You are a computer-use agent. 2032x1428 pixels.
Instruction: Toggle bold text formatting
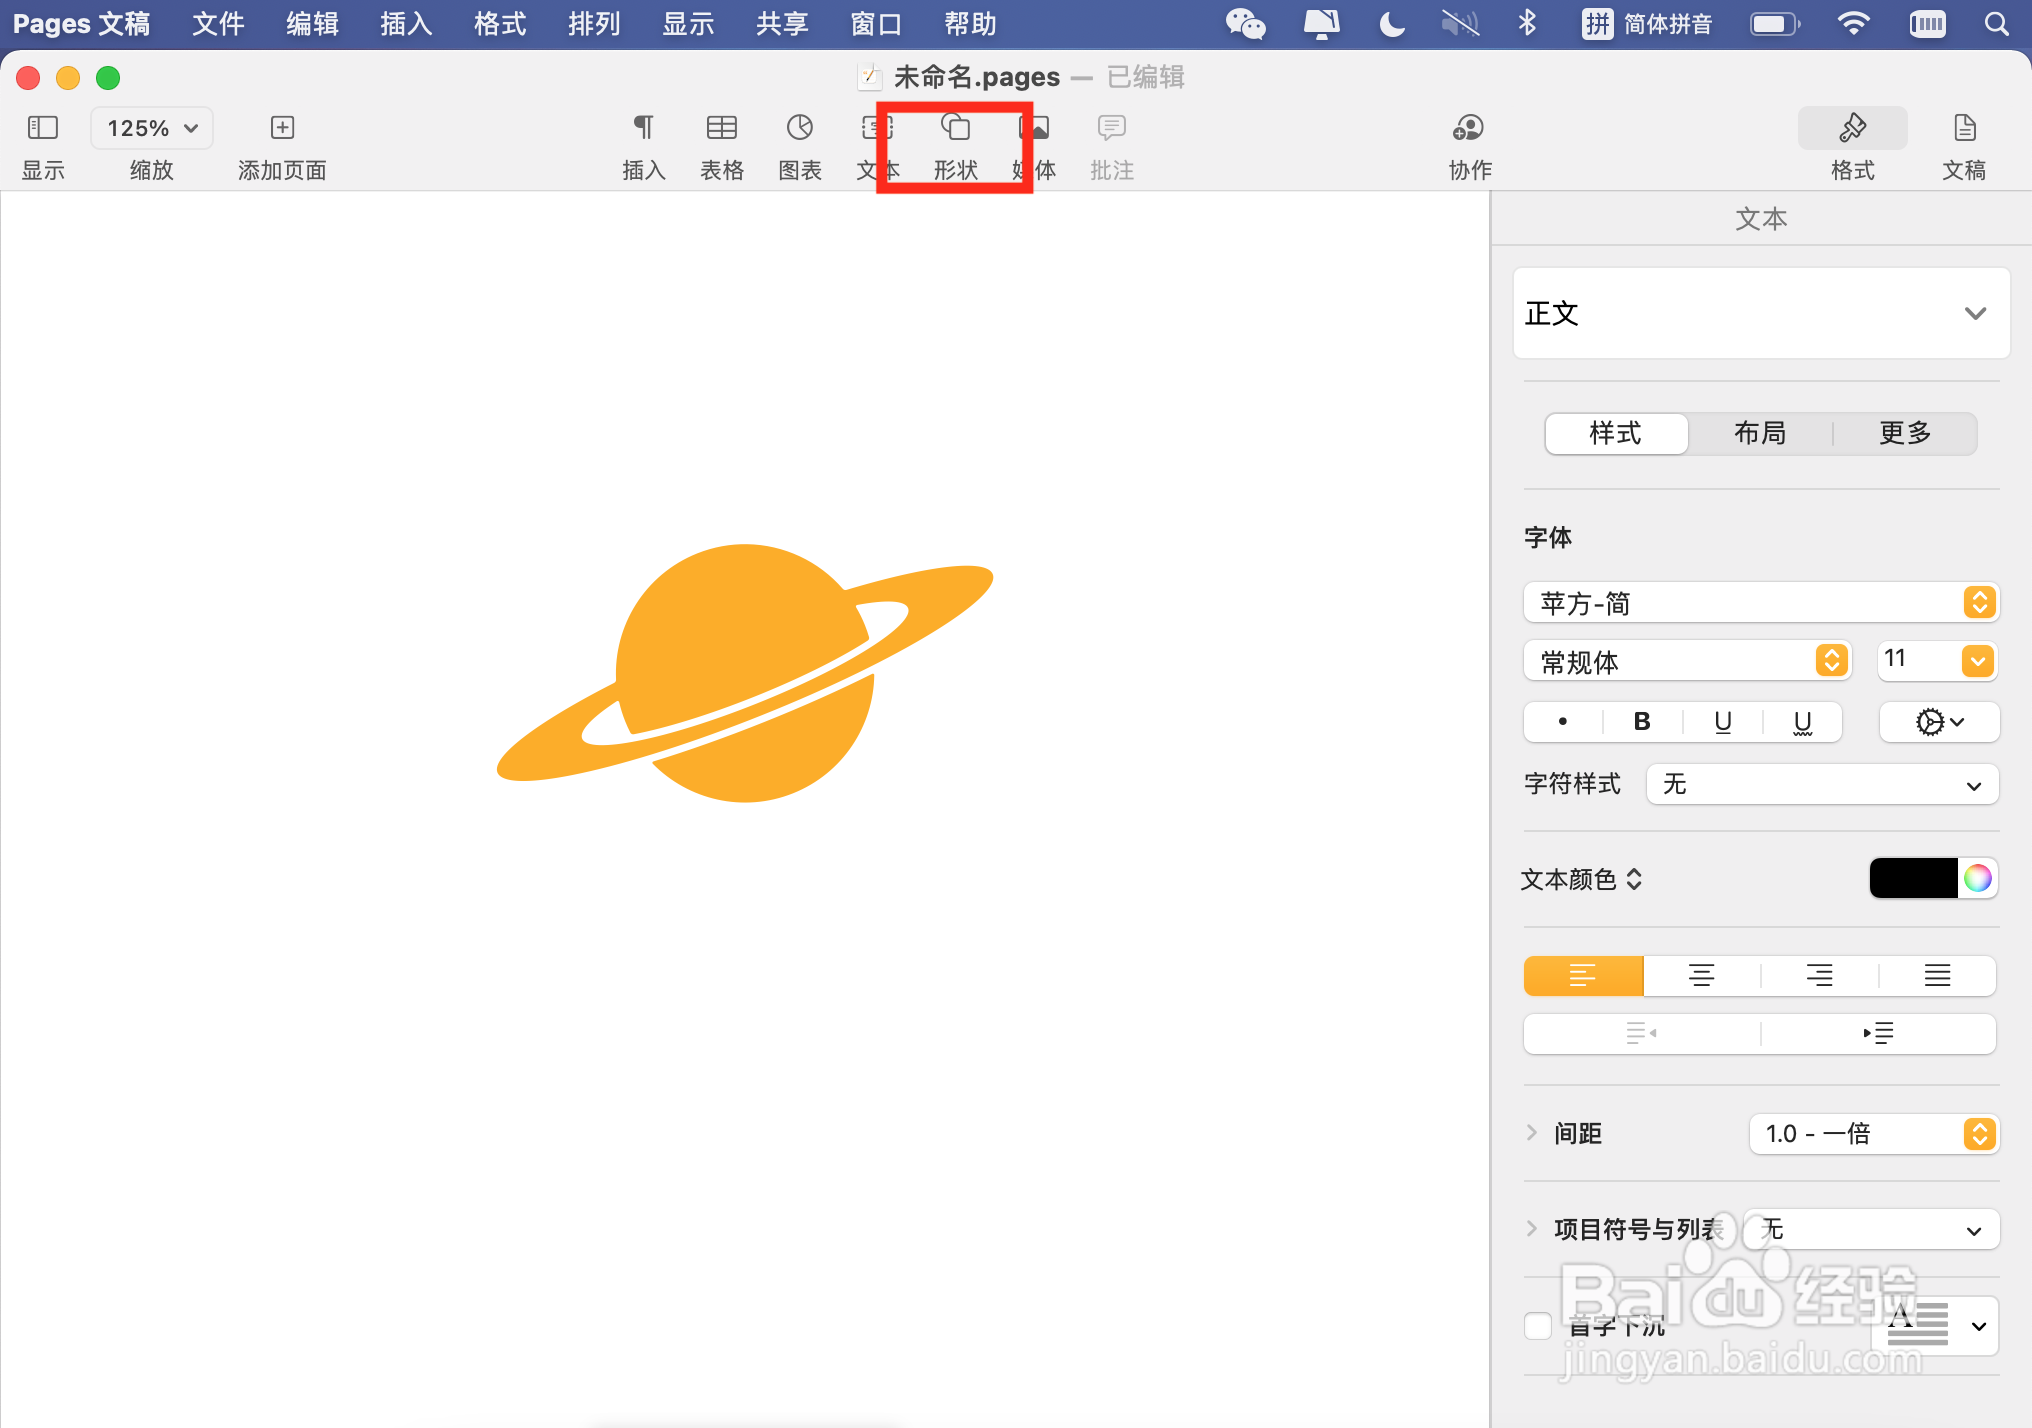(1642, 722)
